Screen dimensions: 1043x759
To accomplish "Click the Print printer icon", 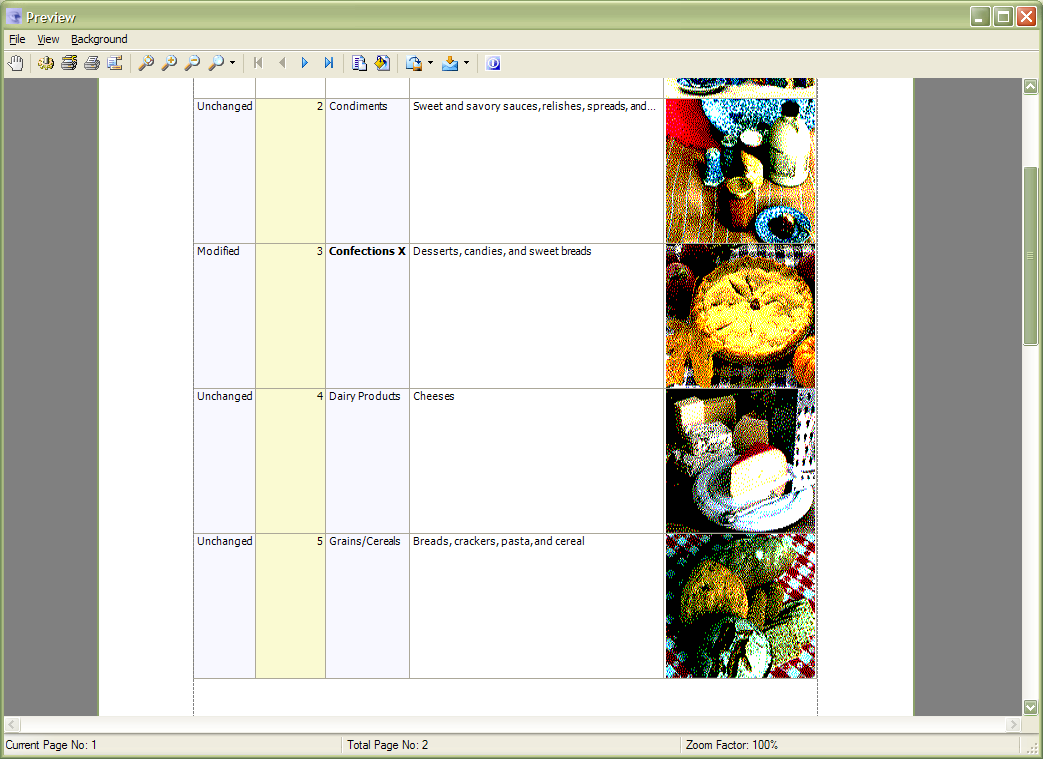I will (91, 63).
